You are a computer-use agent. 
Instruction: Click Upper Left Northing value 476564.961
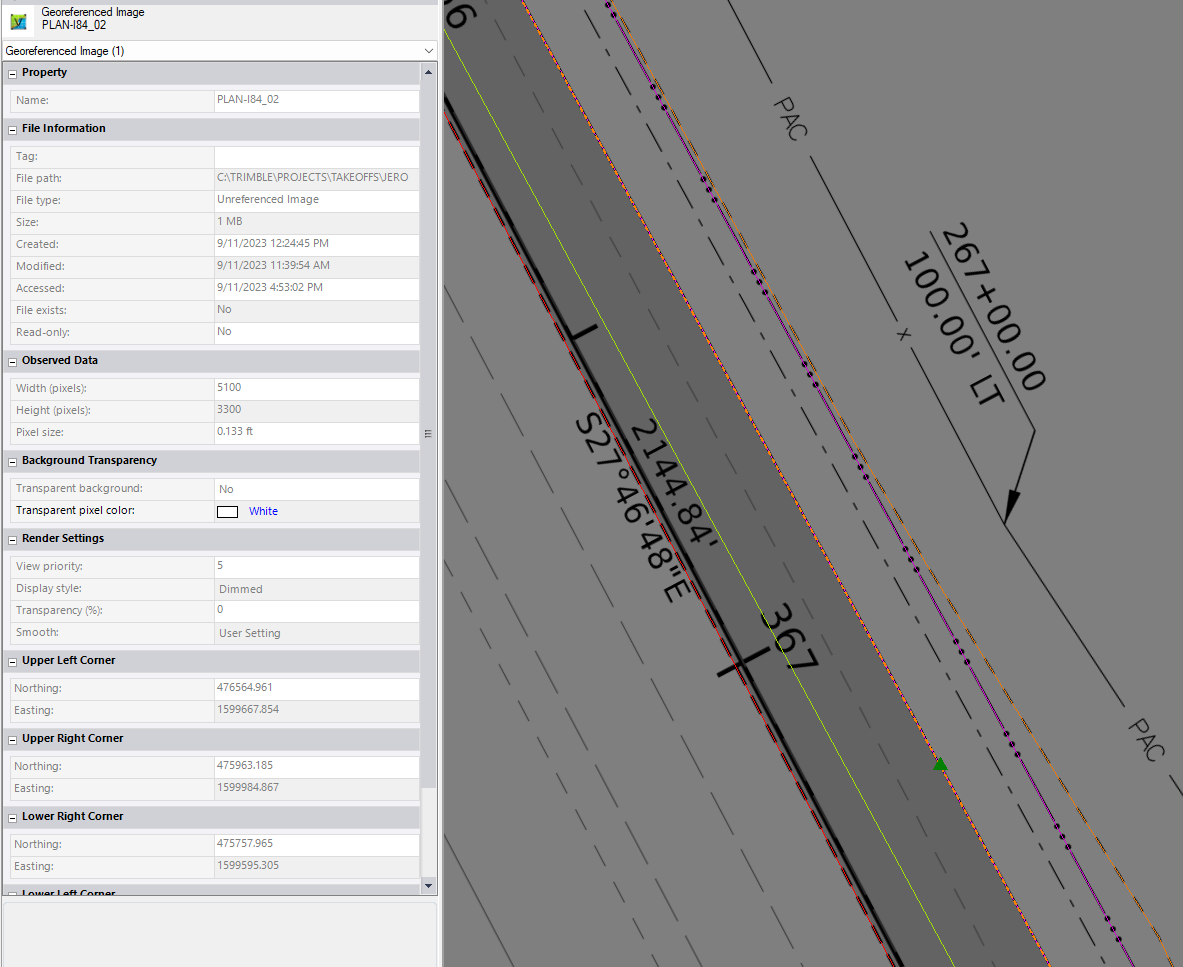[x=317, y=688]
